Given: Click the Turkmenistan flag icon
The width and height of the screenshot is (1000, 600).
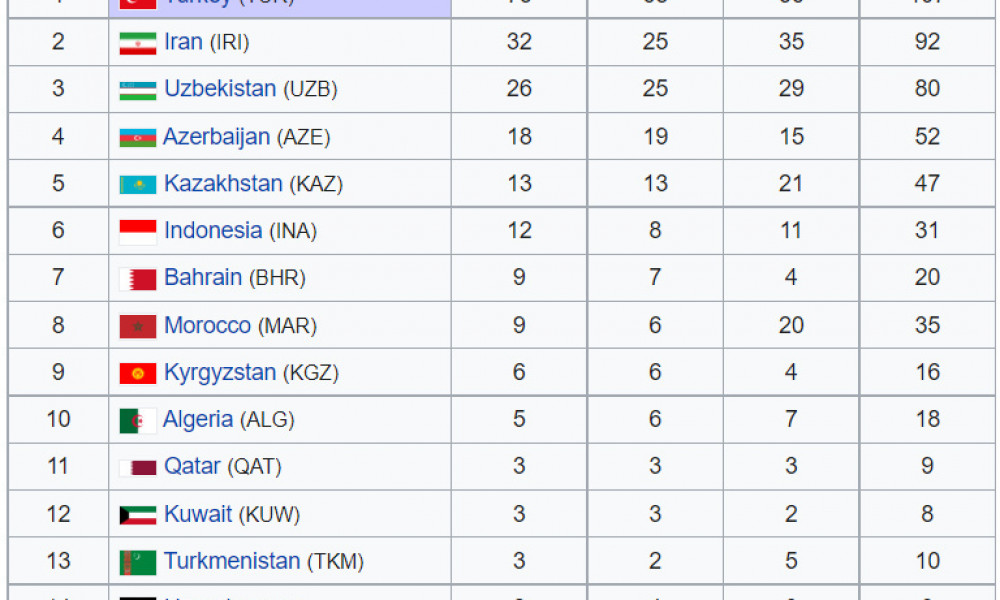Looking at the screenshot, I should (x=138, y=562).
